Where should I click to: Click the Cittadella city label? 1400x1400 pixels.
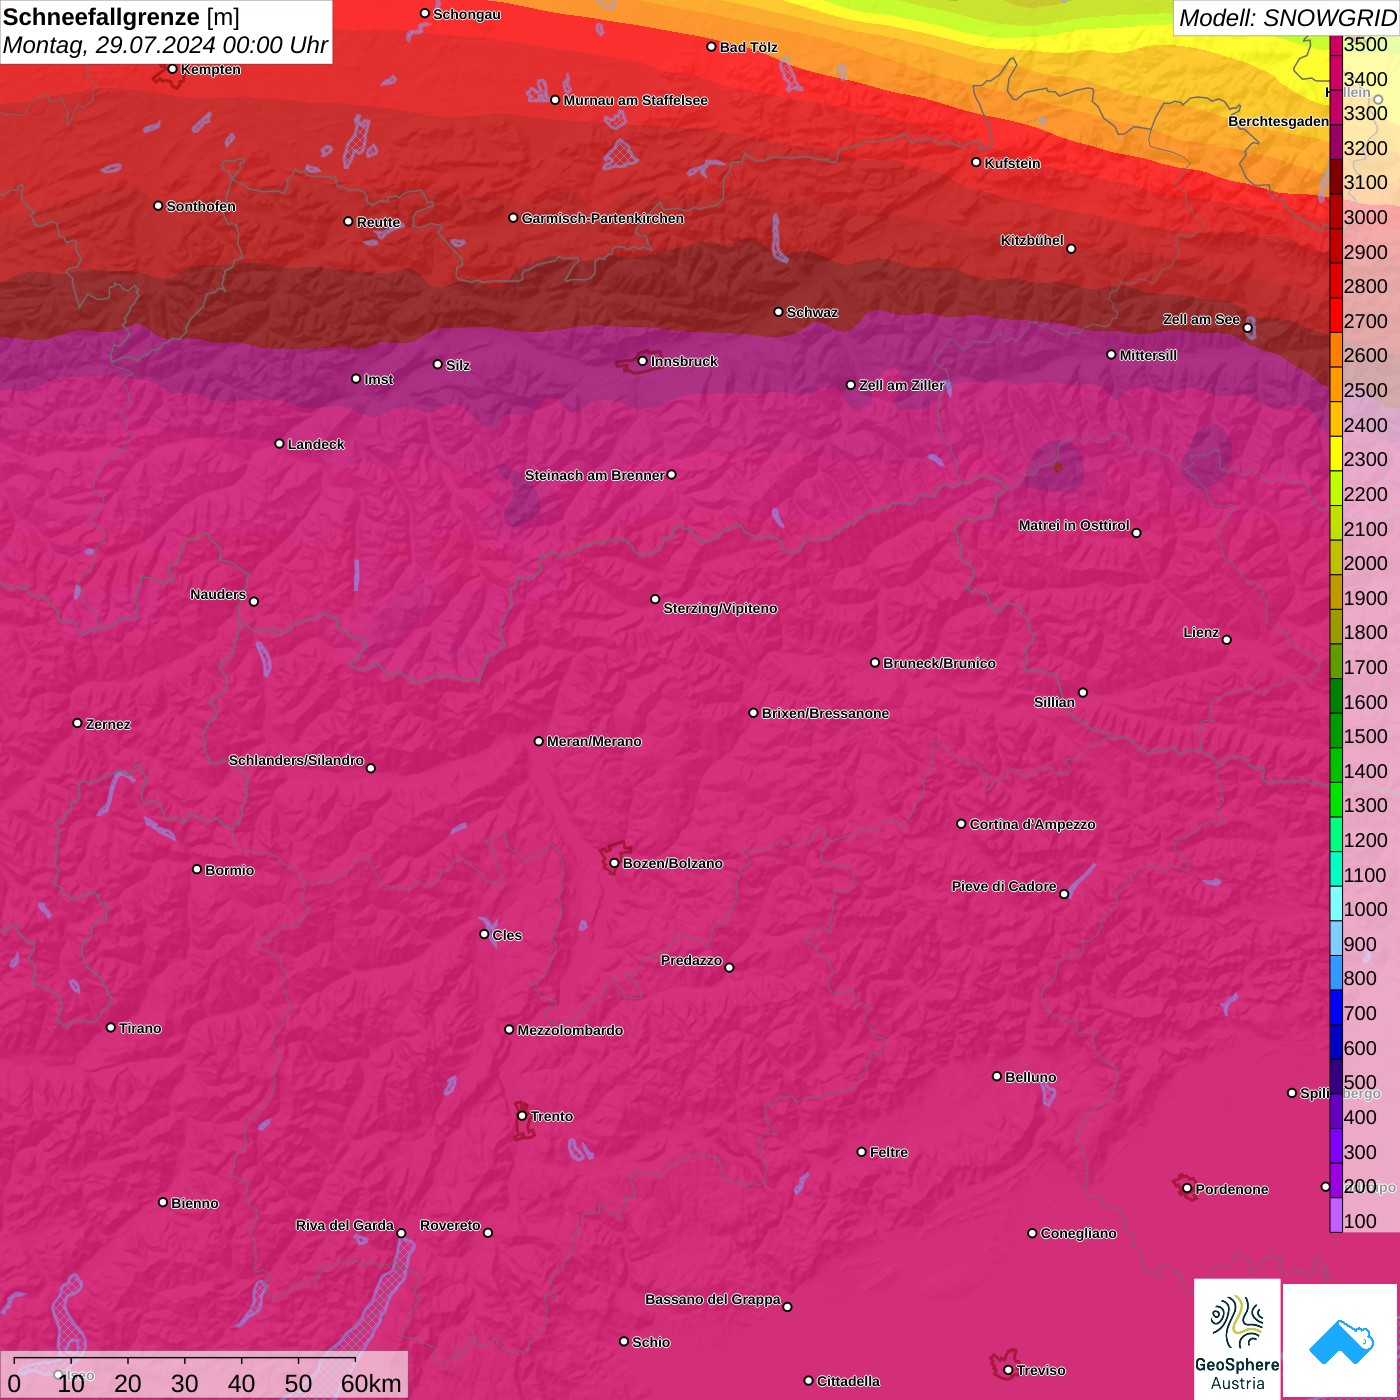click(848, 1381)
